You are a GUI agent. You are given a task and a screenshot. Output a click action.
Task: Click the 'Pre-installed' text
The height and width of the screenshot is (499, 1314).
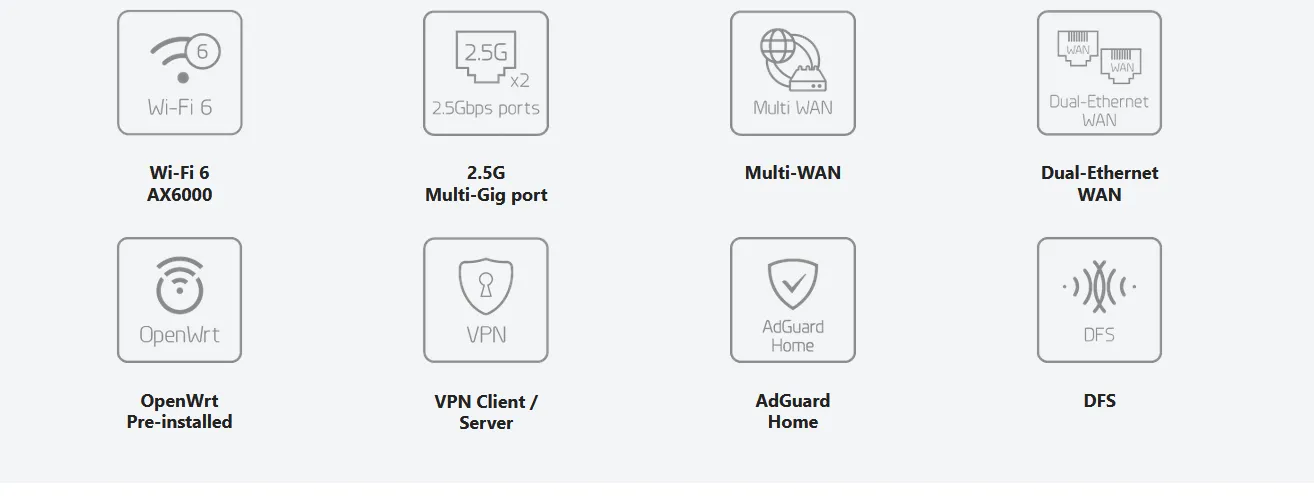click(x=180, y=422)
